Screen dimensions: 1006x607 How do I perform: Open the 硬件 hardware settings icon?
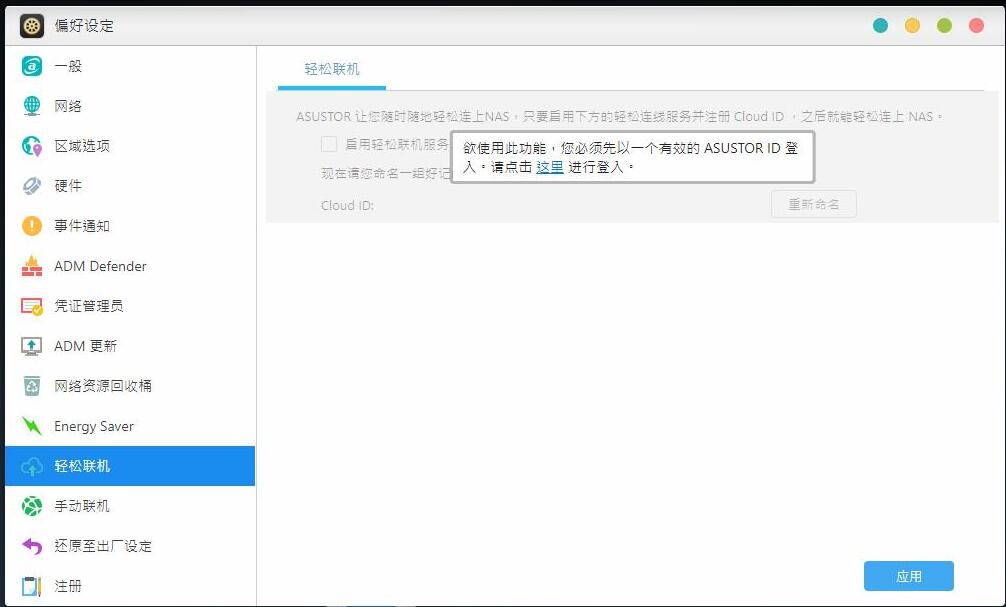click(30, 185)
